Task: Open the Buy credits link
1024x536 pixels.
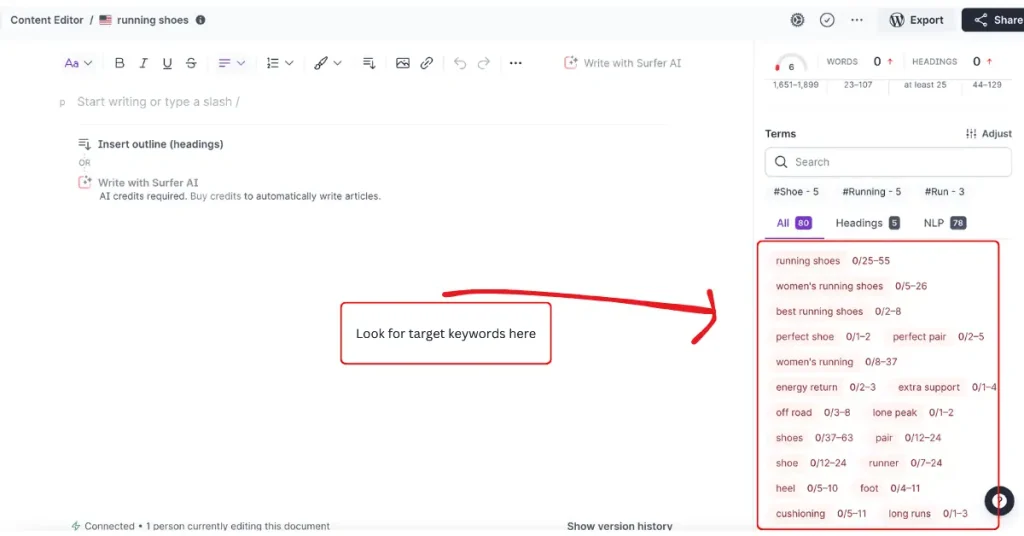Action: point(216,196)
